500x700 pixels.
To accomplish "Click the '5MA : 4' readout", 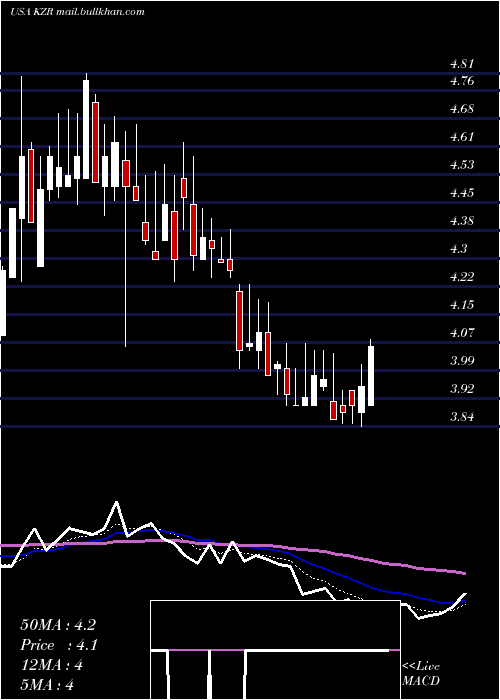I will pos(47,685).
